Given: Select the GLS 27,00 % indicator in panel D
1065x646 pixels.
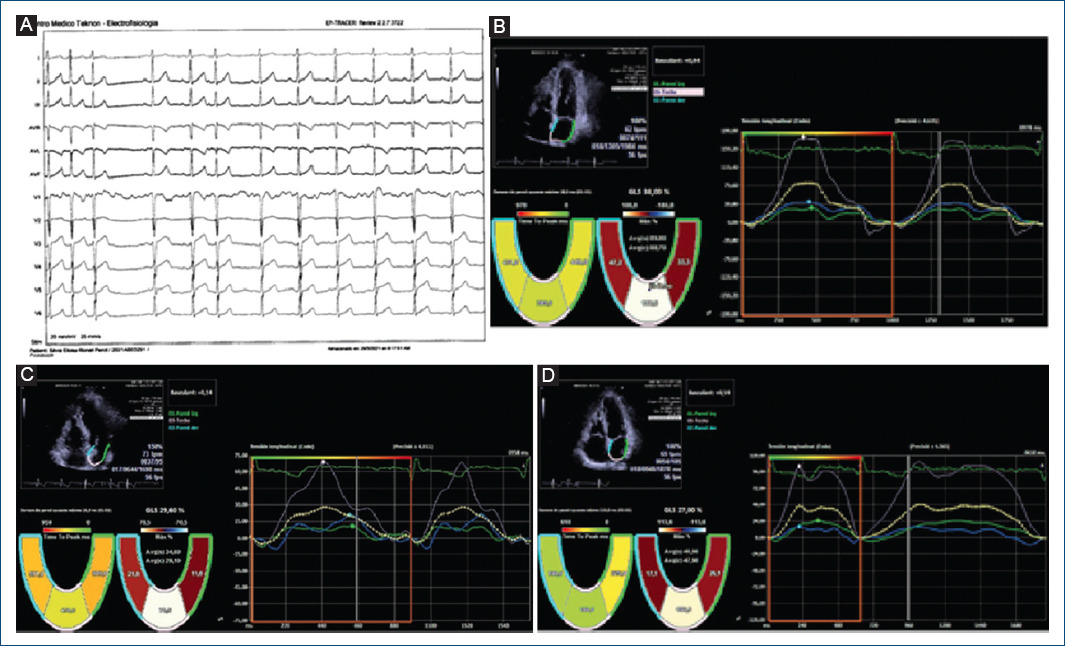Looking at the screenshot, I should (x=682, y=510).
